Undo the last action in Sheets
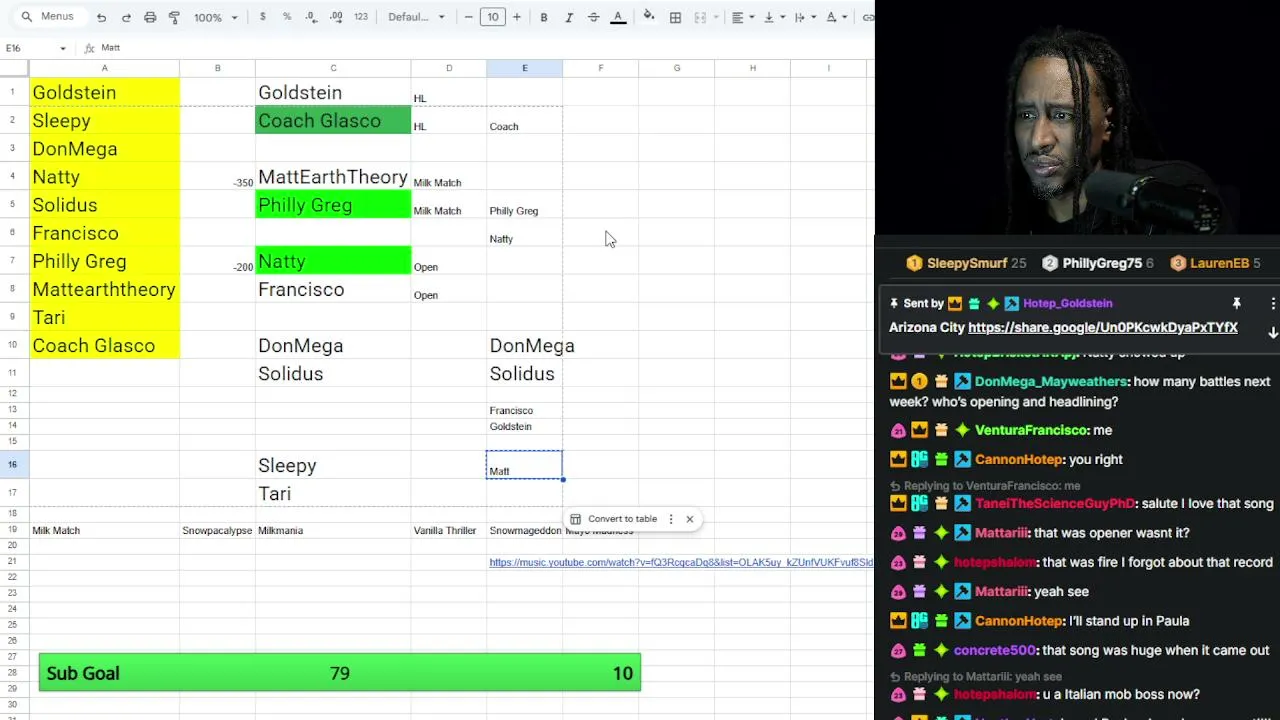 click(x=101, y=17)
